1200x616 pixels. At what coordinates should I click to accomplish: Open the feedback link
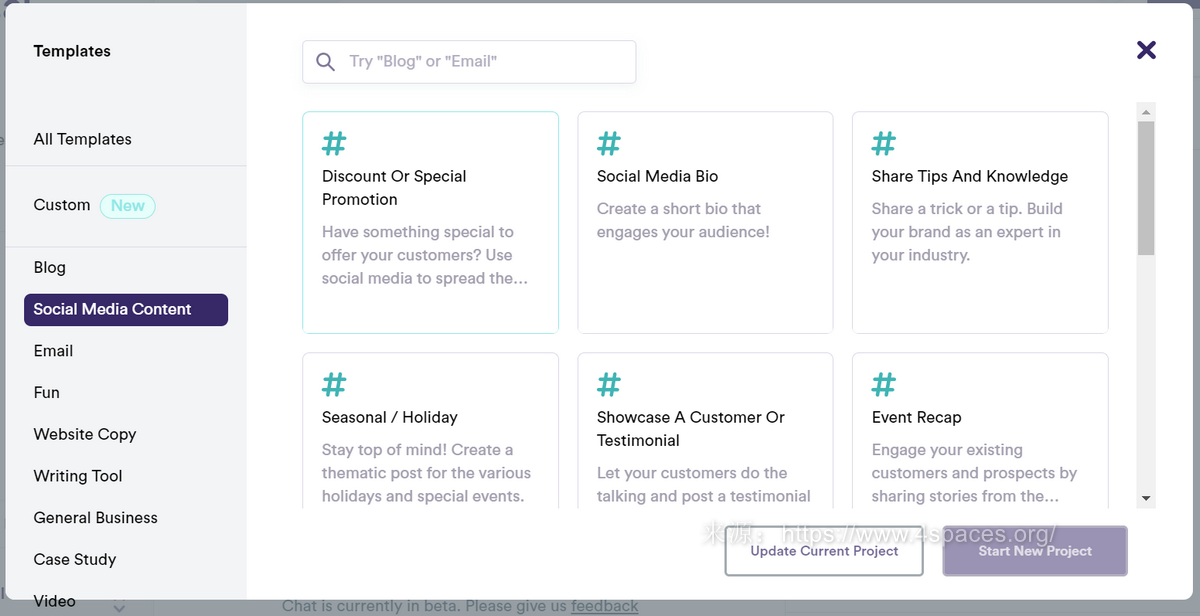click(x=604, y=606)
